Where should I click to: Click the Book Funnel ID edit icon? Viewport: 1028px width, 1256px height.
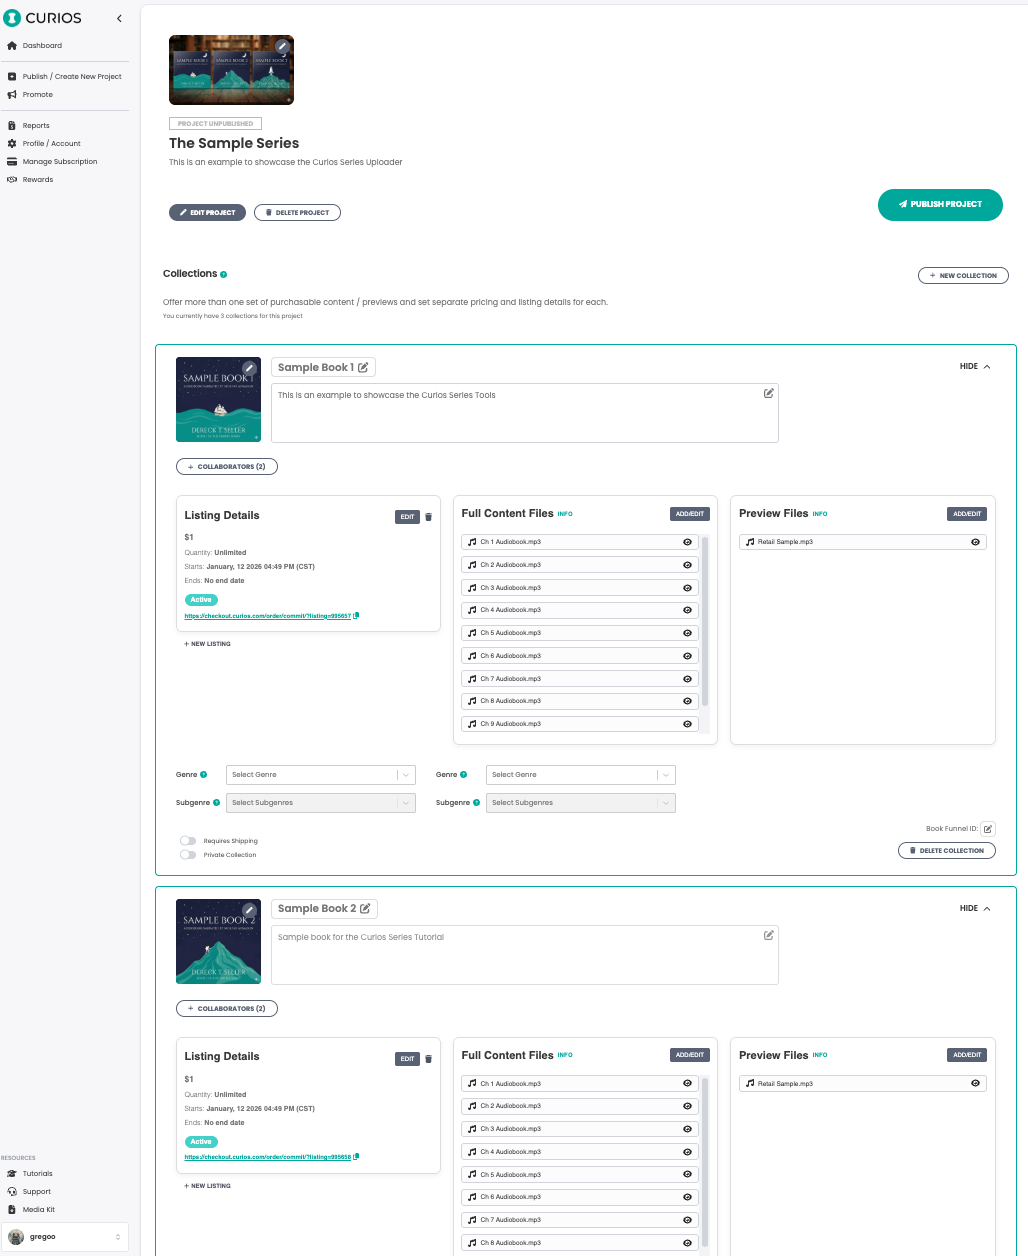pyautogui.click(x=987, y=829)
